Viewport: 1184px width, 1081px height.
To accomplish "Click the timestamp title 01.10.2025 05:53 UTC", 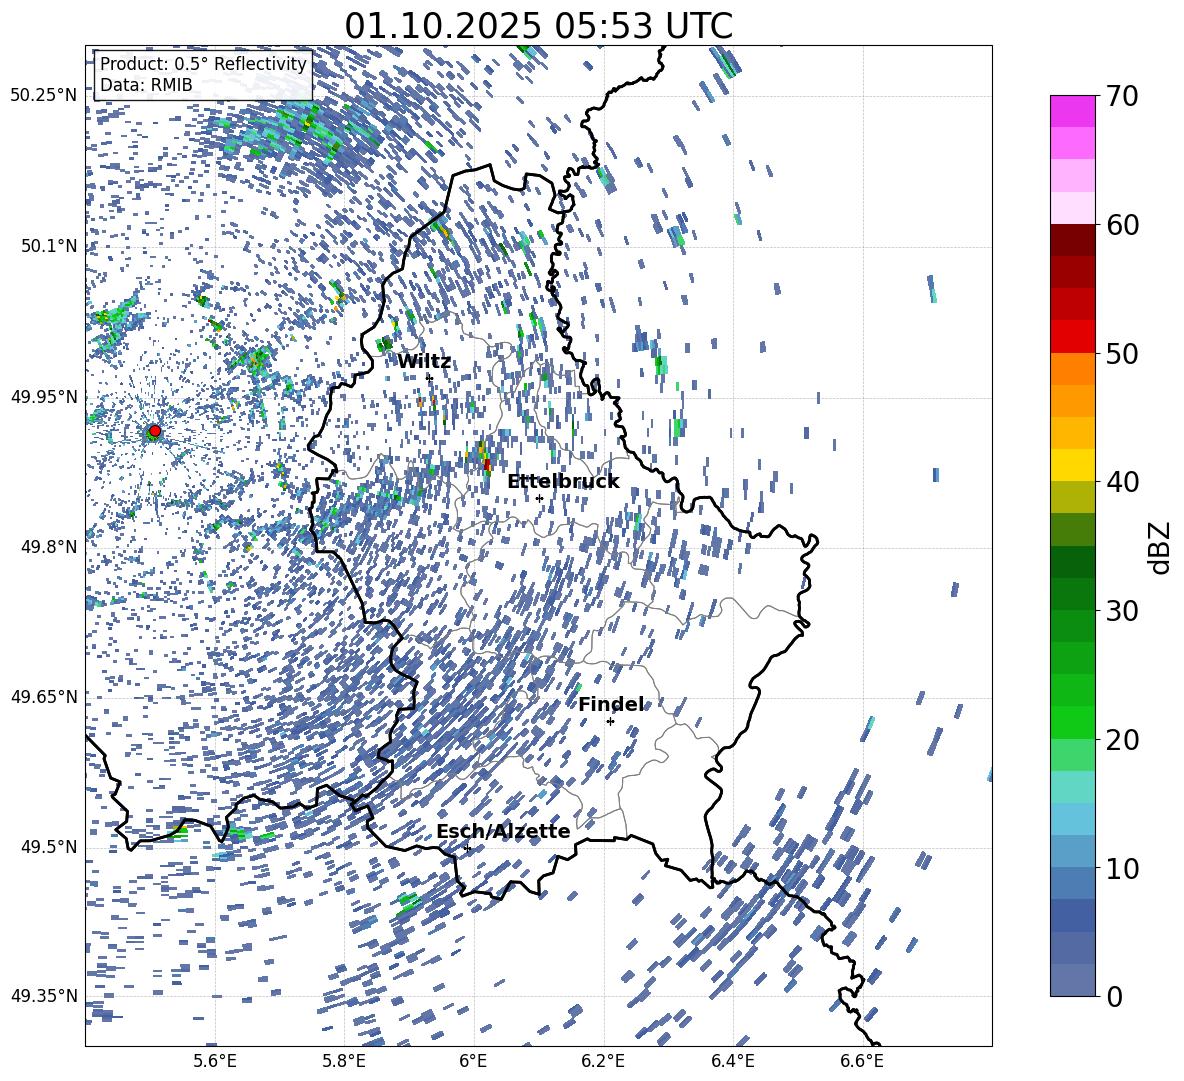I will coord(538,25).
